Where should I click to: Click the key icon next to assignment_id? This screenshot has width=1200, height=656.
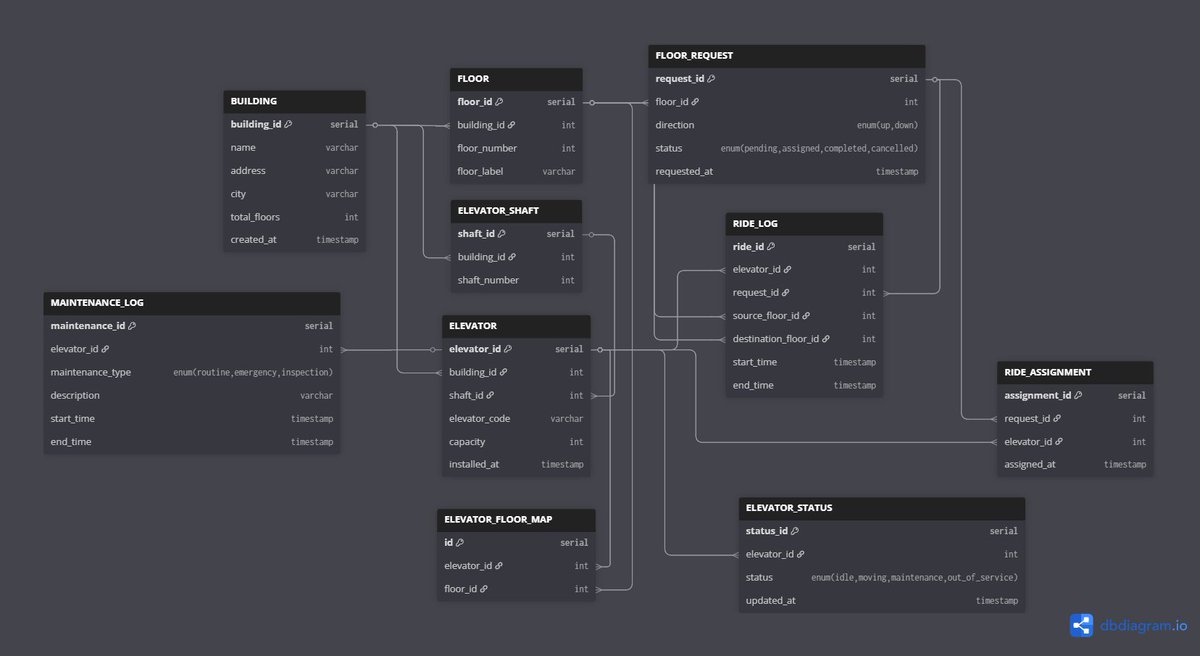coord(1078,396)
